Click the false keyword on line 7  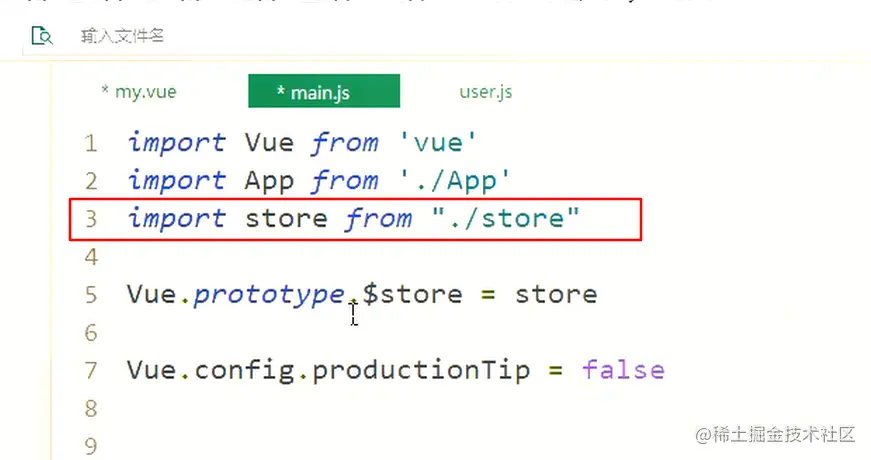(623, 369)
